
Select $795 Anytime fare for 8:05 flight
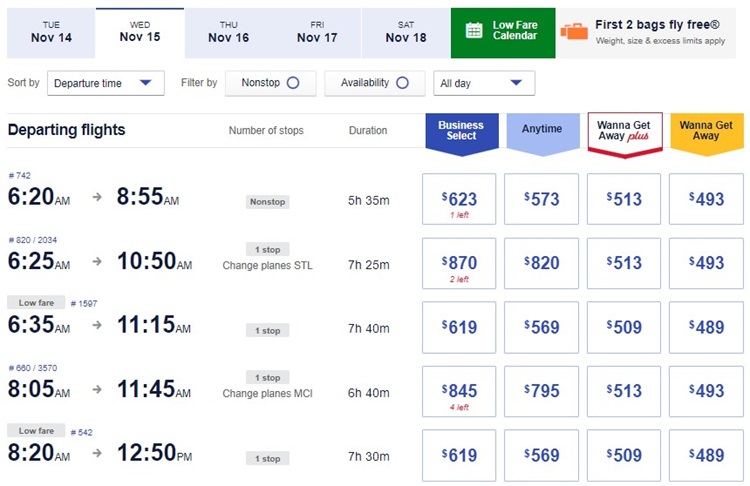[542, 391]
